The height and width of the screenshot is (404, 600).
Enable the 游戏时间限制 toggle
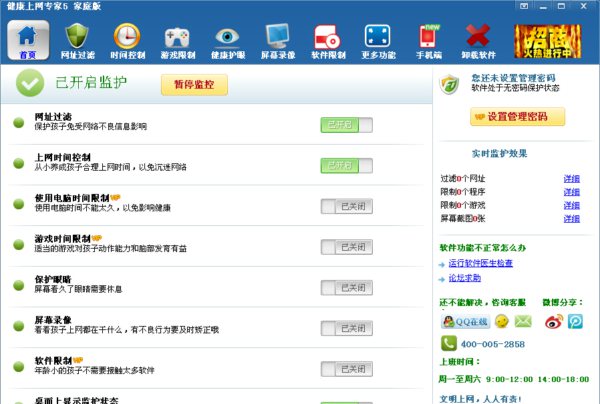click(x=346, y=247)
